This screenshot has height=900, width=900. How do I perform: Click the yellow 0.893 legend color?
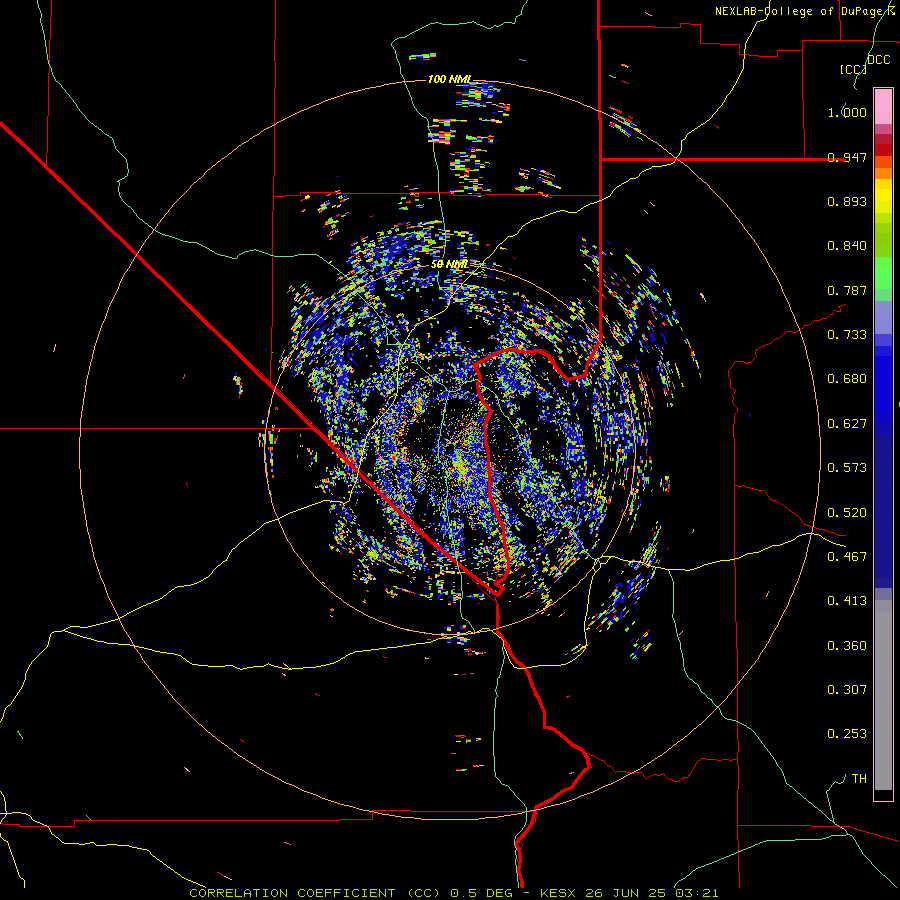click(883, 201)
